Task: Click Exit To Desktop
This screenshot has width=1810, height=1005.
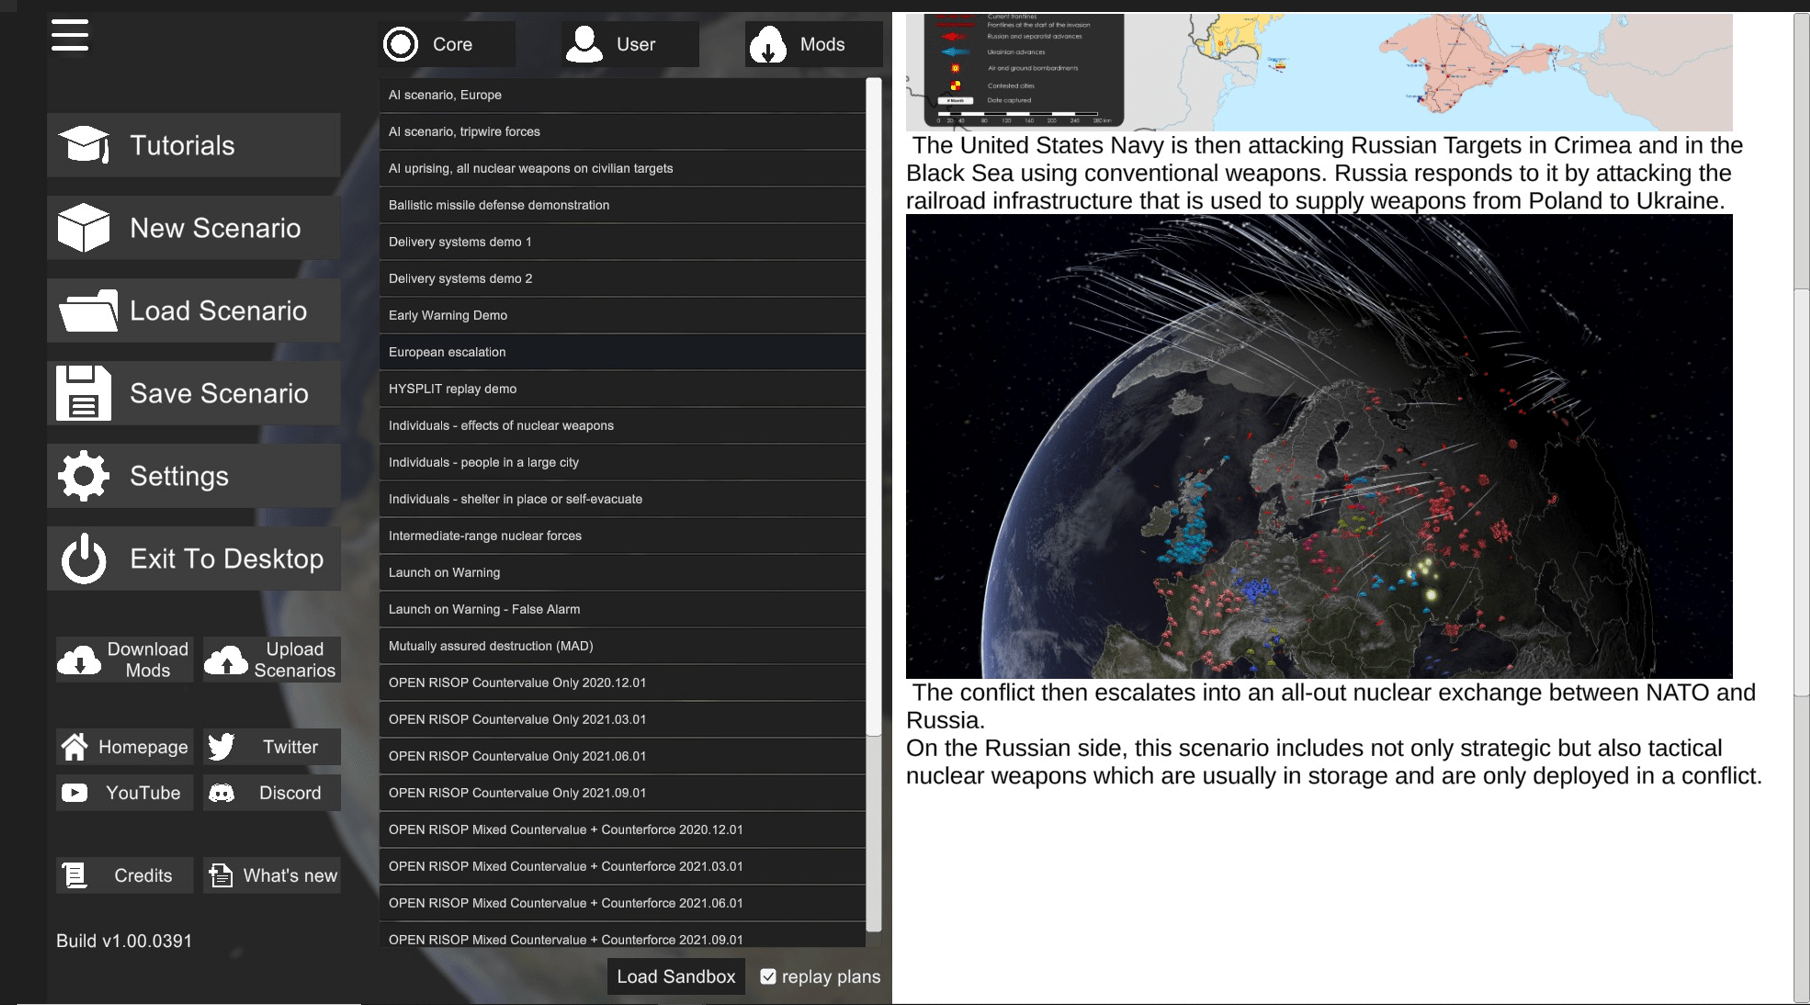Action: click(x=194, y=558)
